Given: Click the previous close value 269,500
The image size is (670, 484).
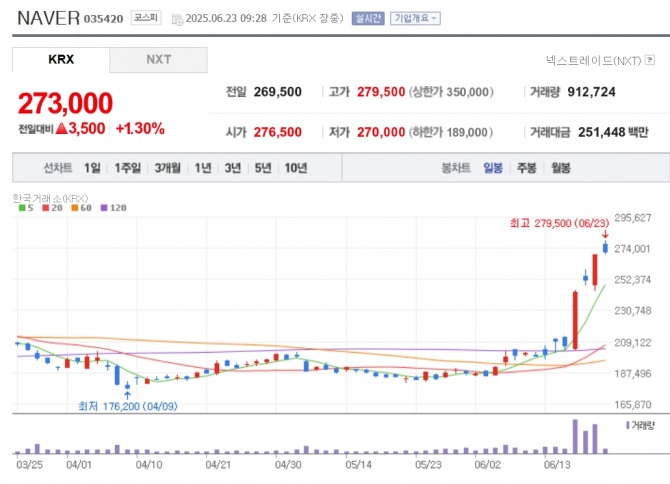Looking at the screenshot, I should click(x=277, y=92).
